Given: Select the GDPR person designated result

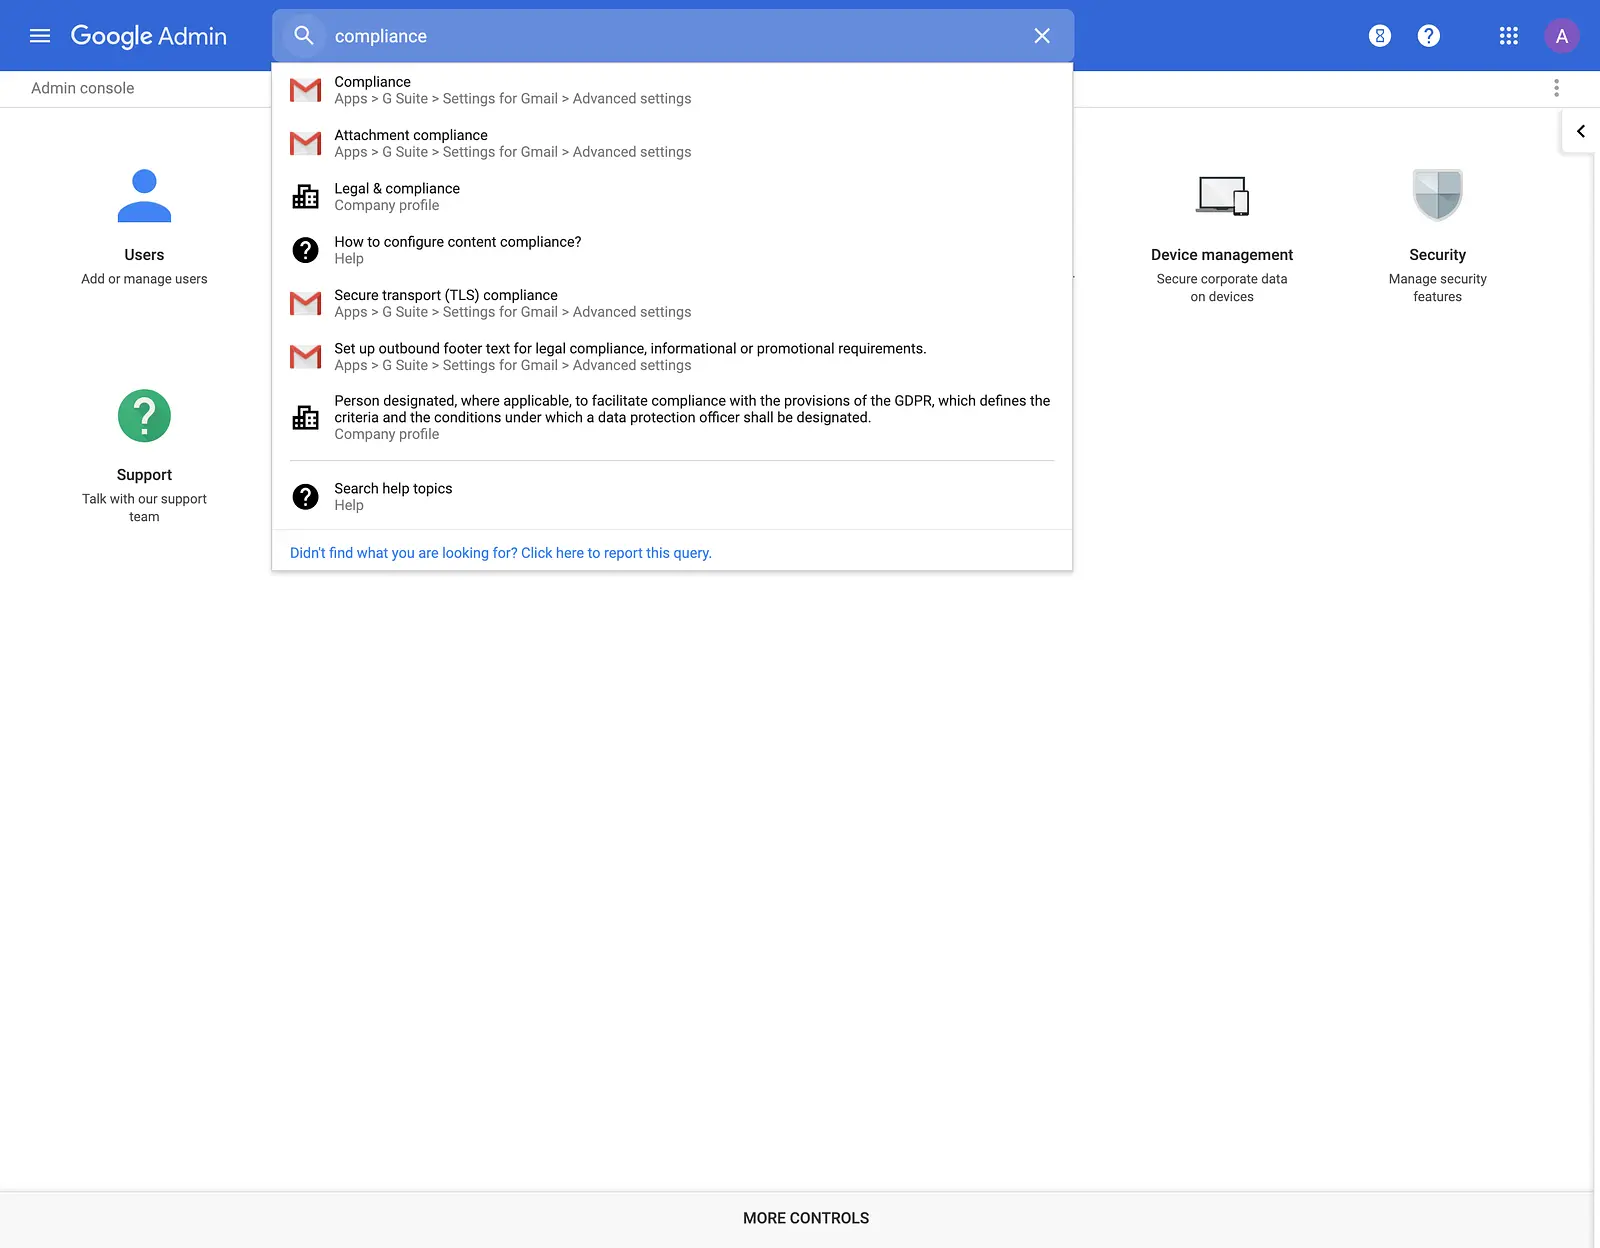Looking at the screenshot, I should pyautogui.click(x=672, y=417).
